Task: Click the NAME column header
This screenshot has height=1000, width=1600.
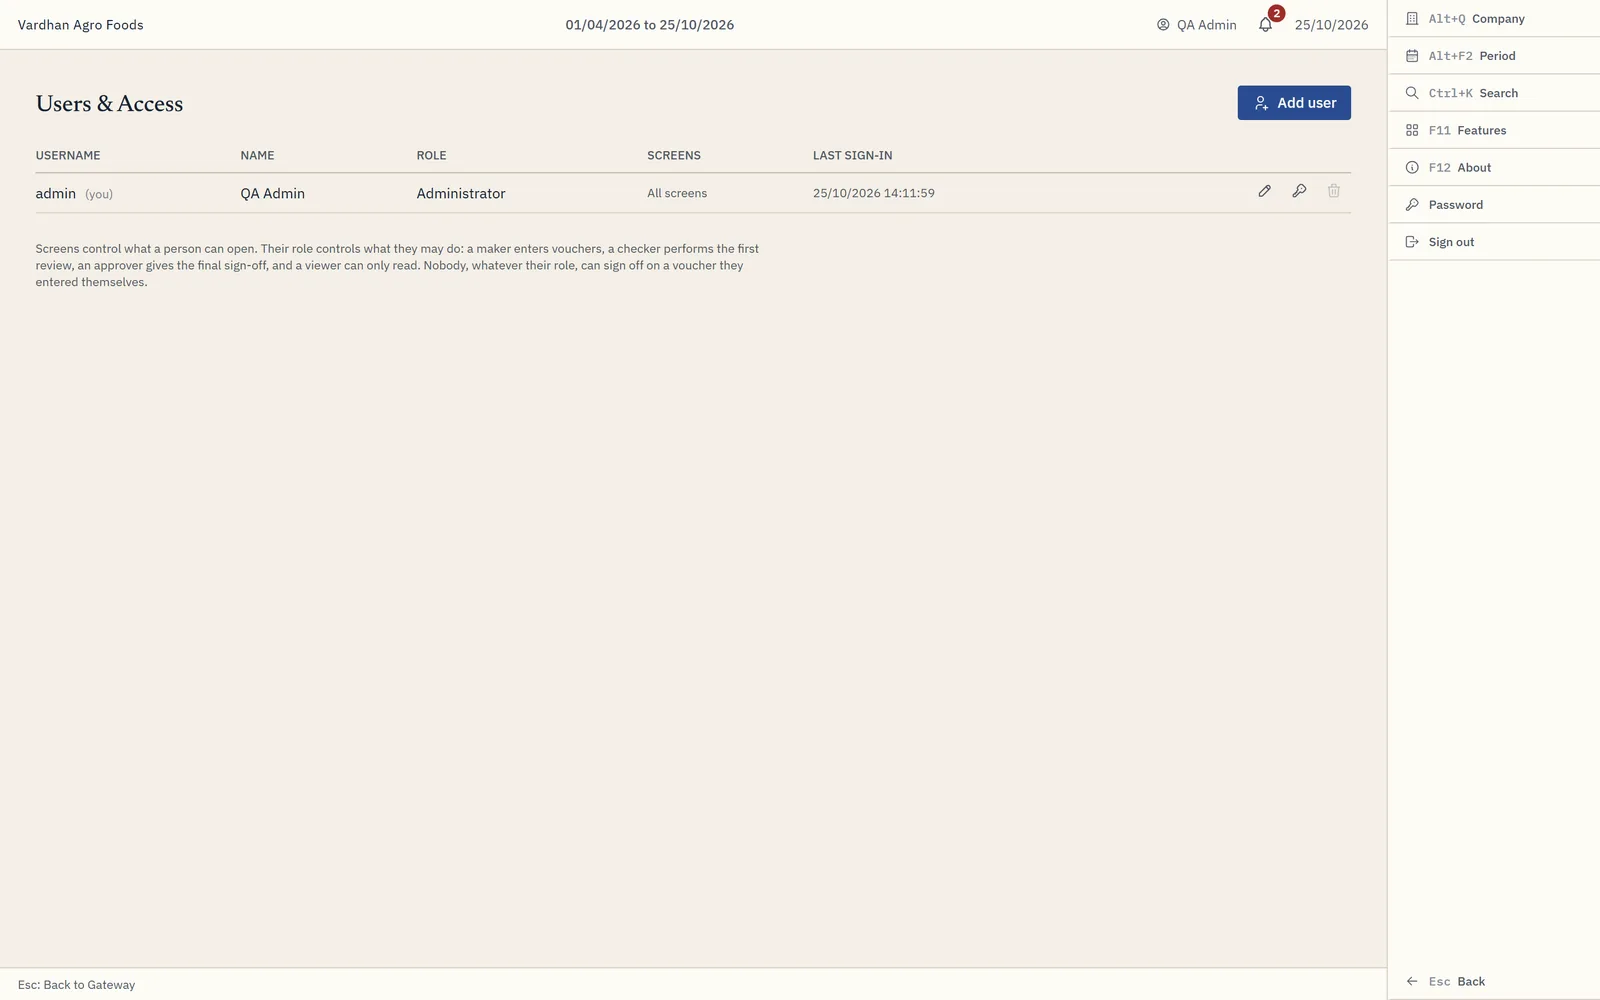Action: coord(257,155)
